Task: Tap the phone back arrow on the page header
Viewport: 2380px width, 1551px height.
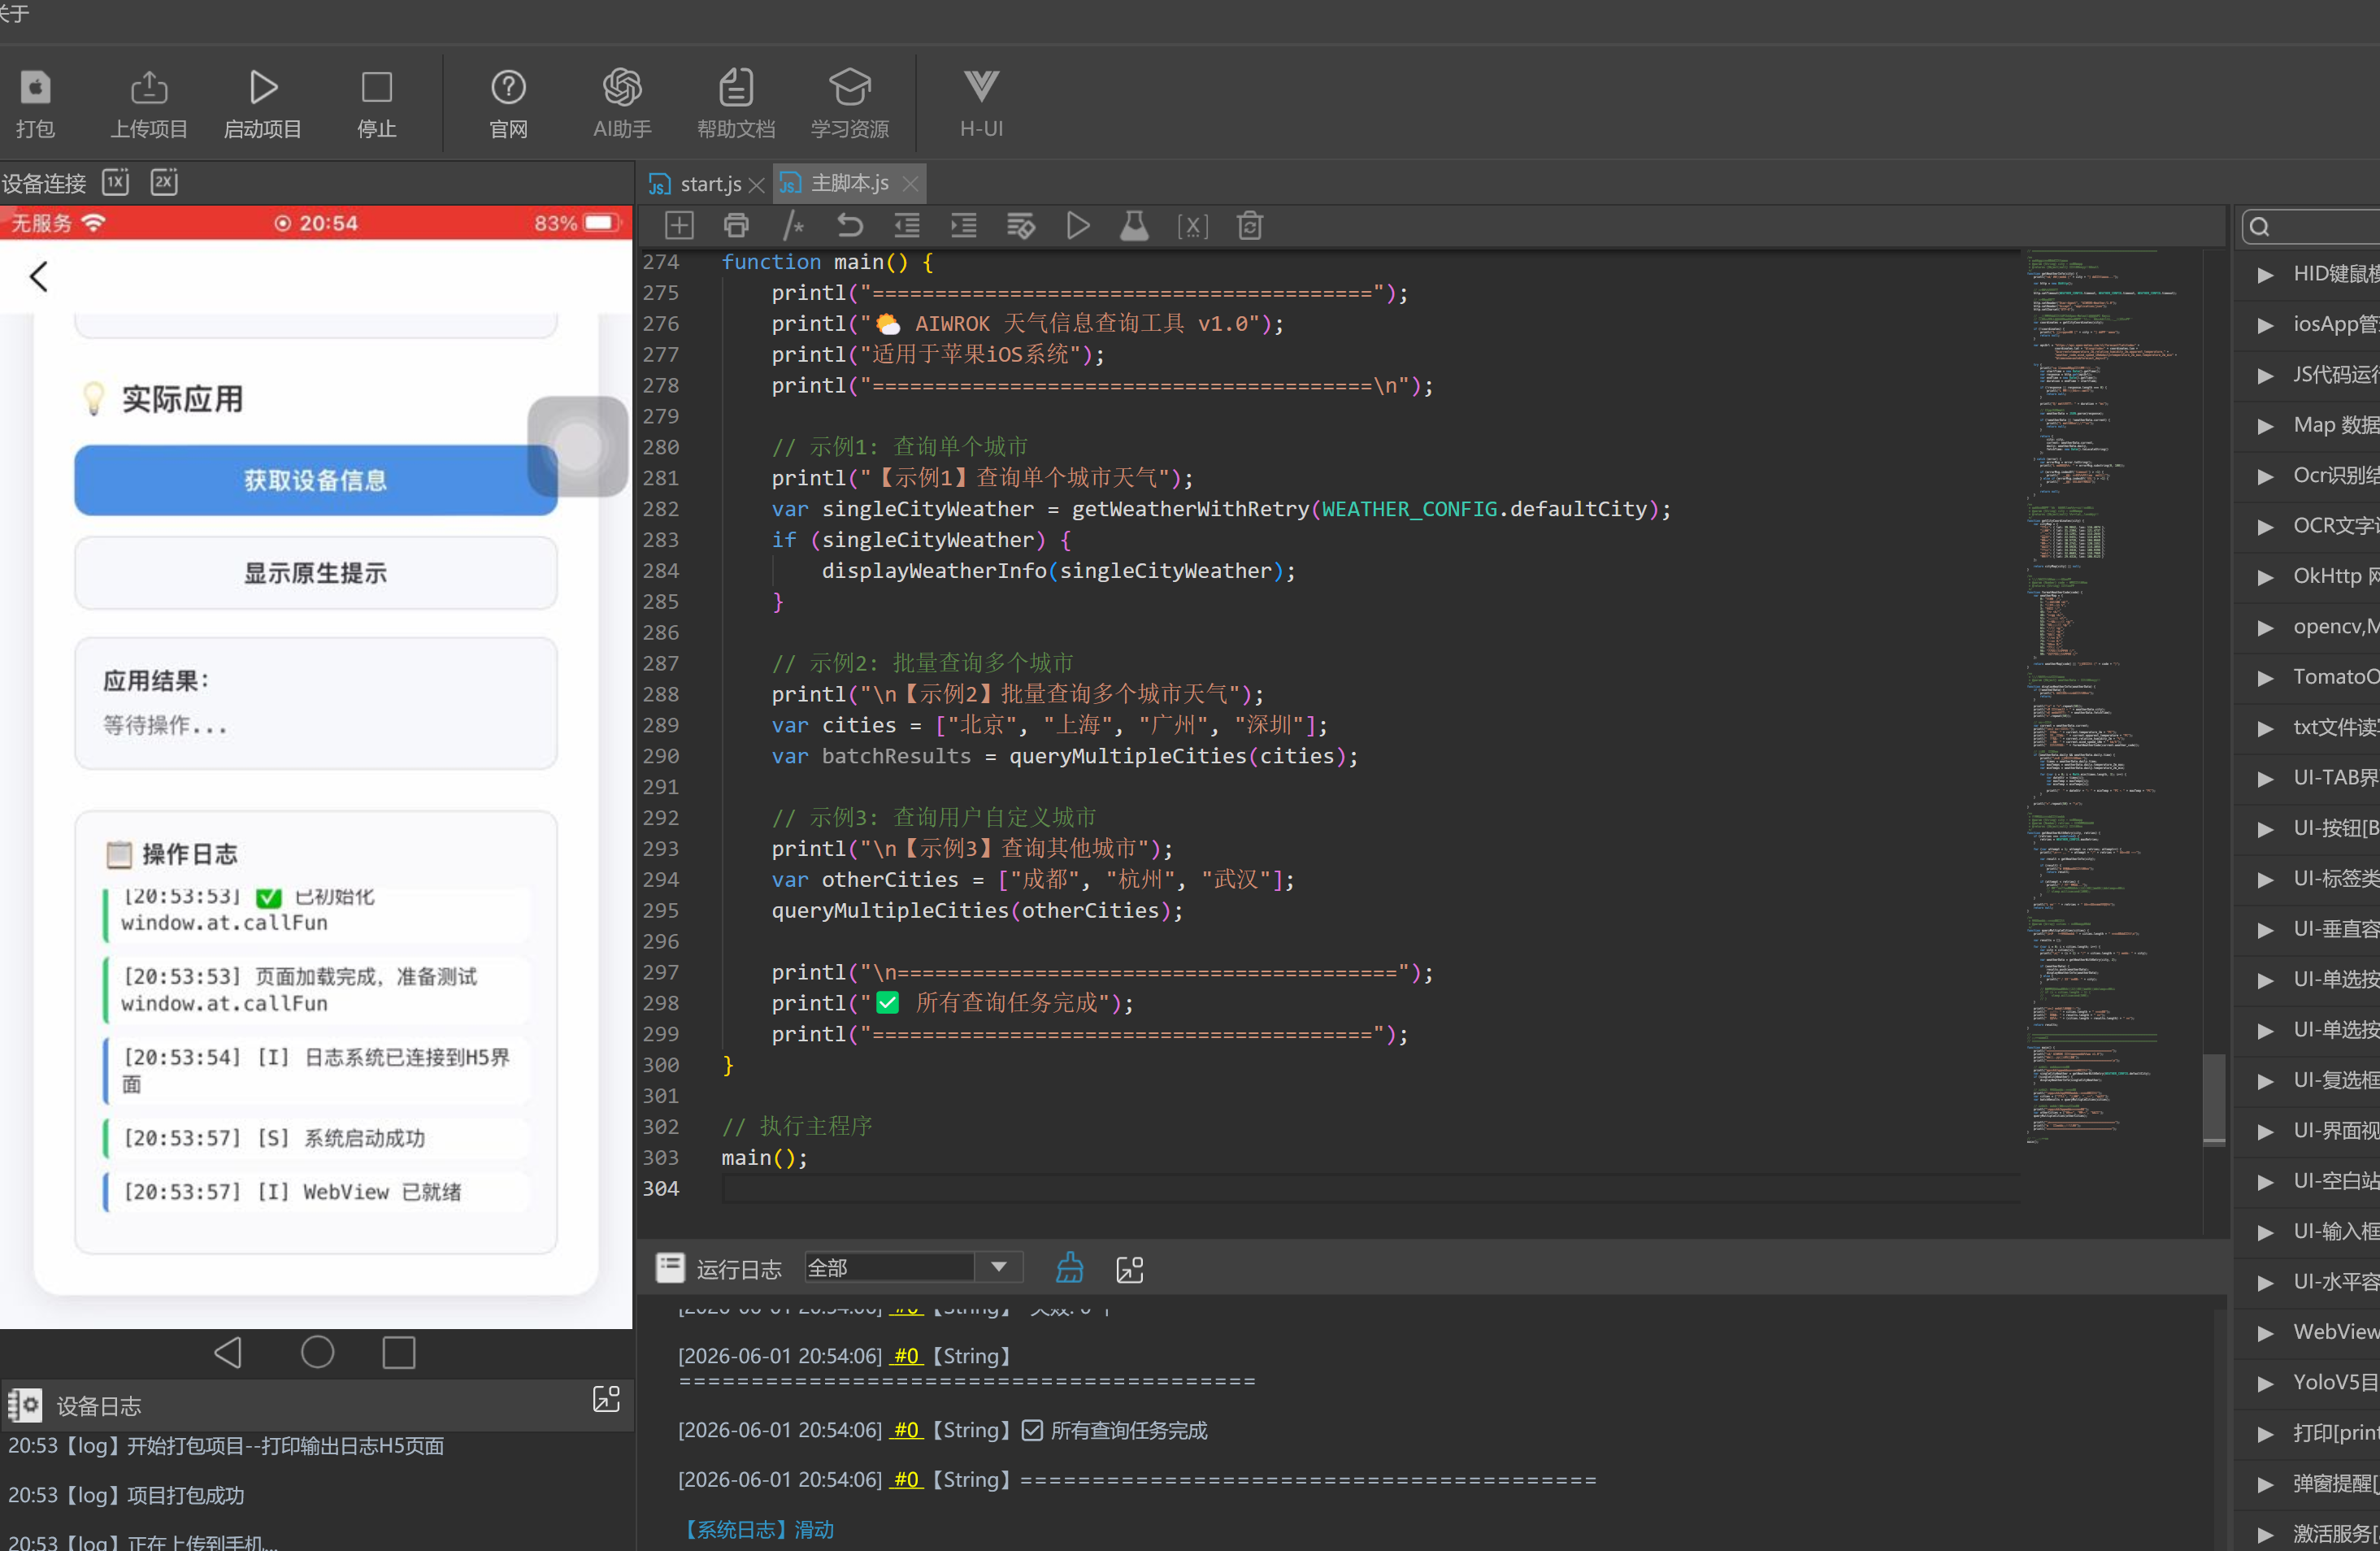Action: pyautogui.click(x=39, y=277)
